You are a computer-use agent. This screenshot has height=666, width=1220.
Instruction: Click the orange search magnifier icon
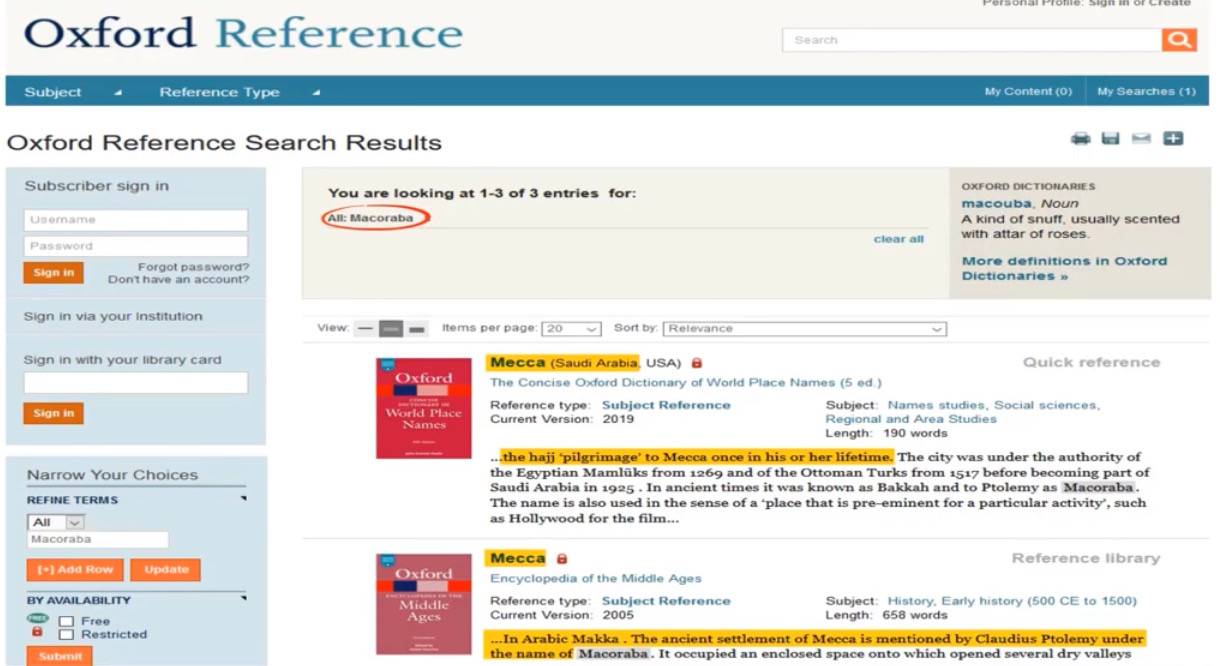coord(1179,40)
